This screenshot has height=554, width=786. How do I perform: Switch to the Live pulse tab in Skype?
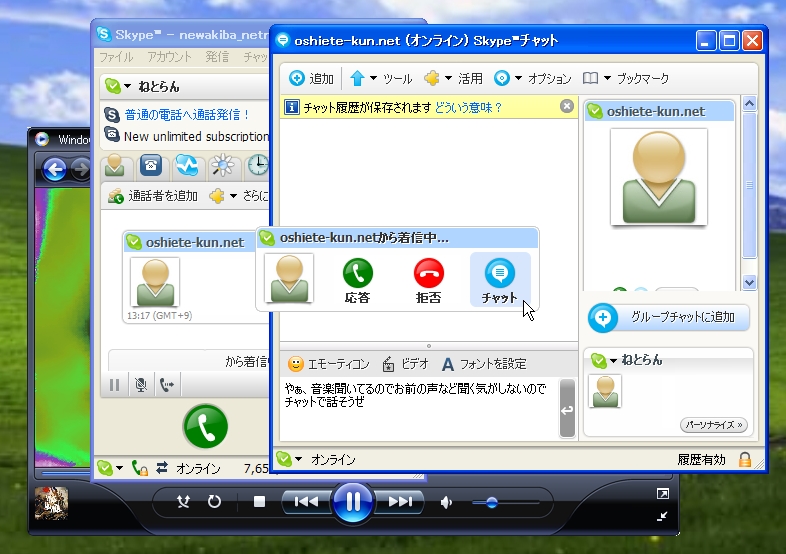click(187, 166)
